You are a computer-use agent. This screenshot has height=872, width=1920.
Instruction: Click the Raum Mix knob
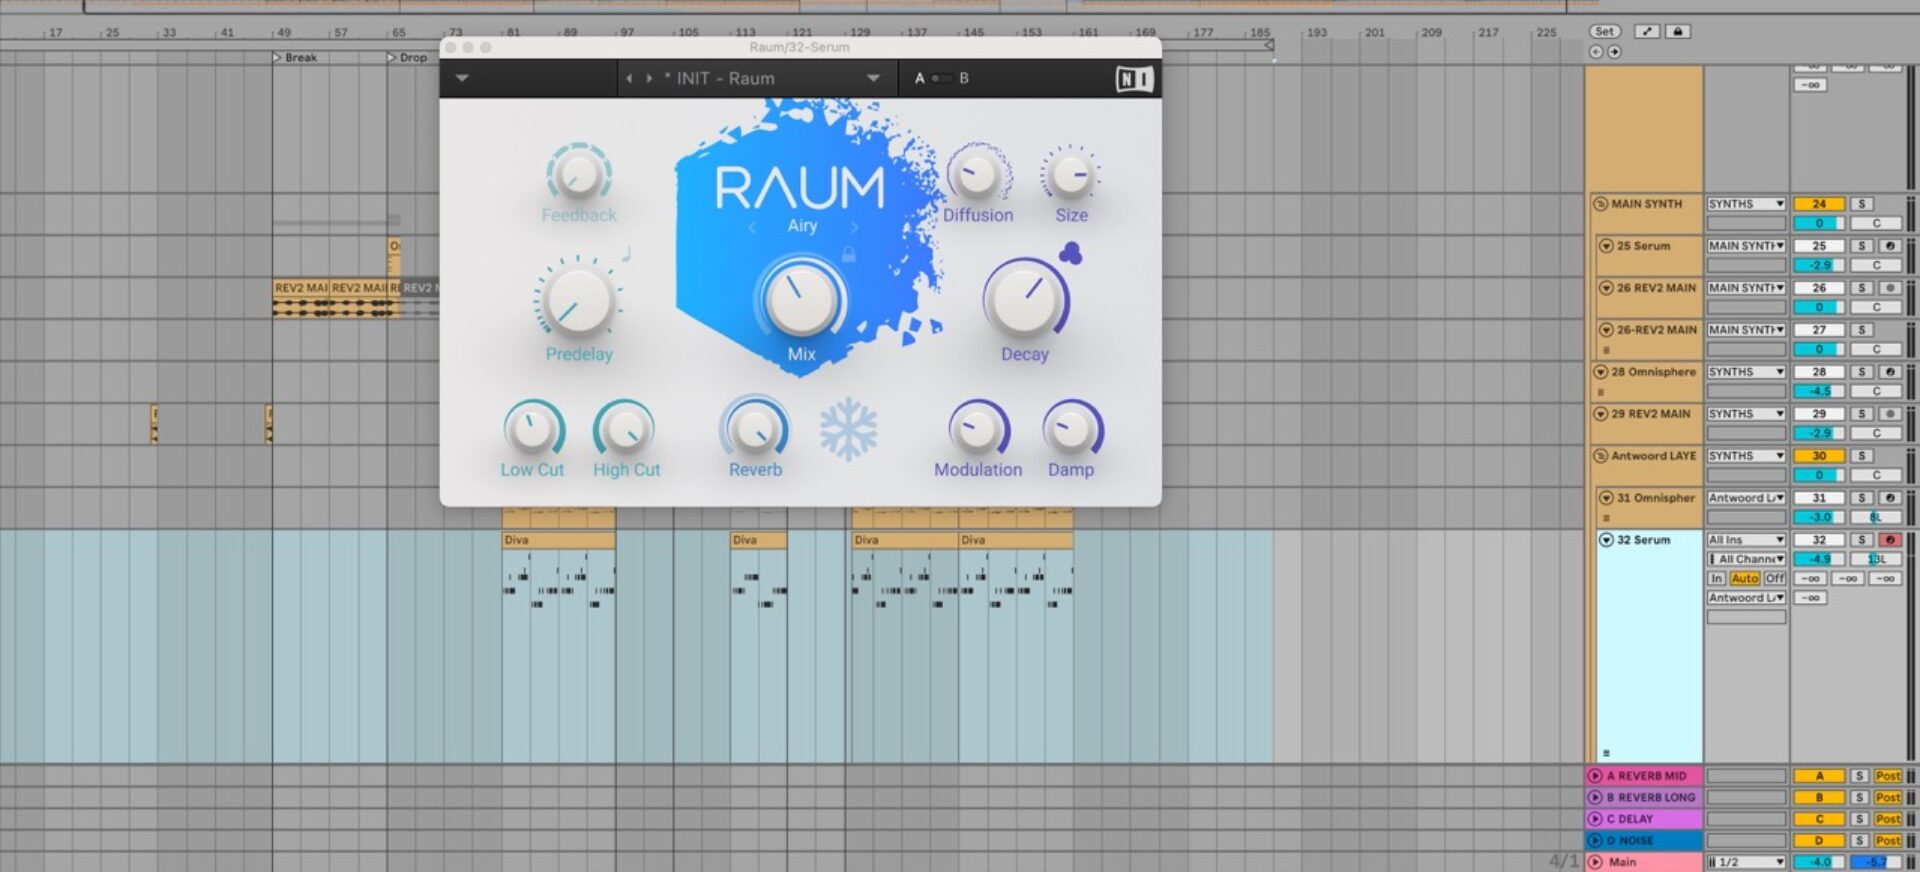click(801, 299)
